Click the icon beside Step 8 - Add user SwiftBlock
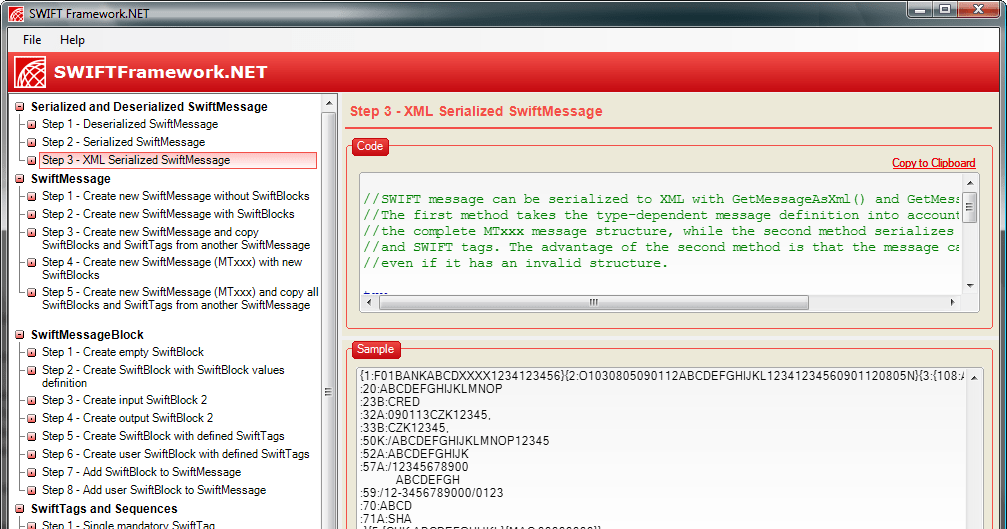 (x=31, y=490)
